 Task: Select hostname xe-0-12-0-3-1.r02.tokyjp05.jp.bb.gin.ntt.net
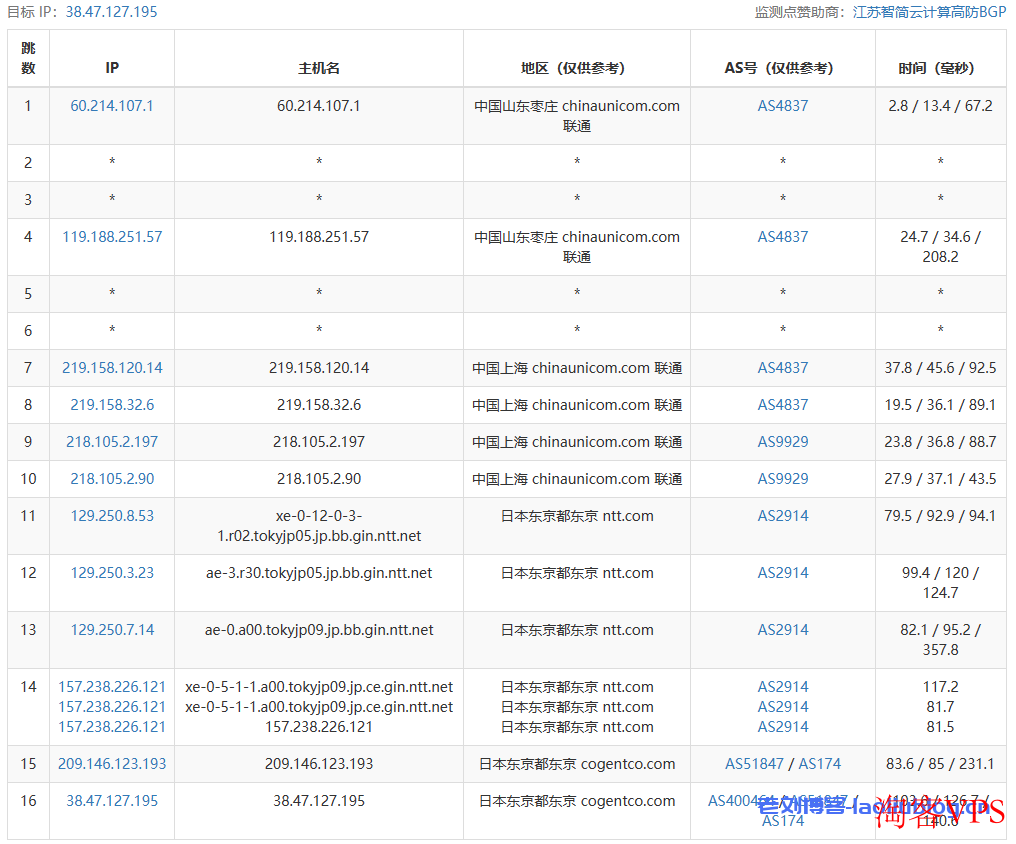pyautogui.click(x=319, y=525)
